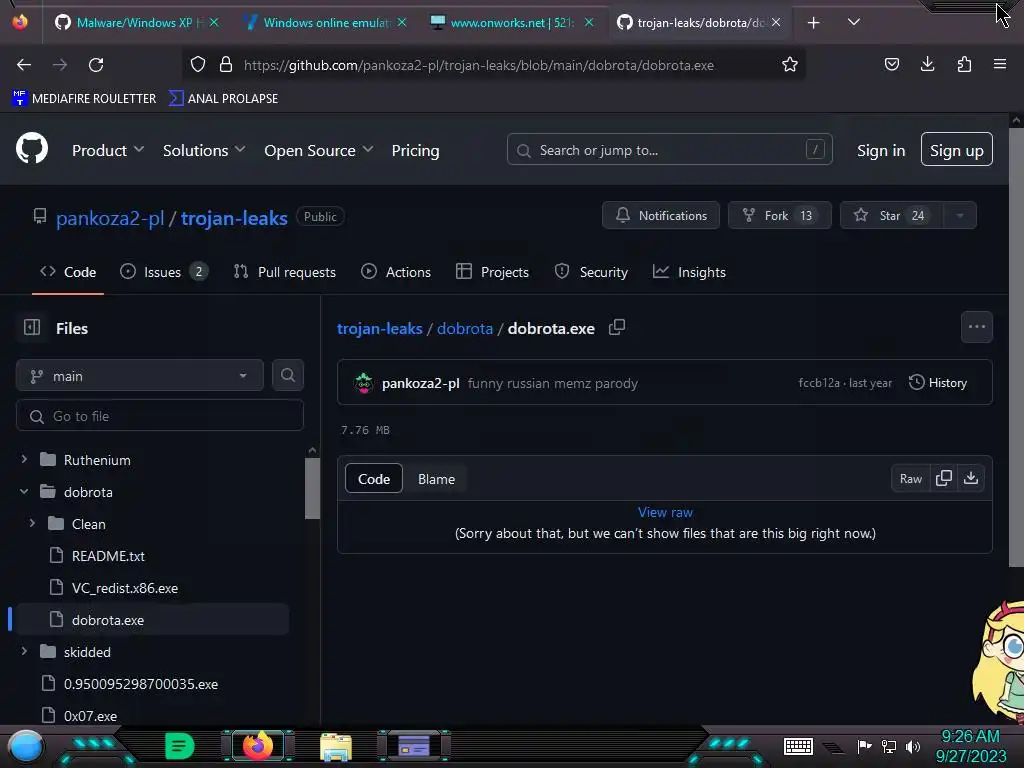Open Firefox downloads panel
The height and width of the screenshot is (768, 1024).
pyautogui.click(x=927, y=64)
